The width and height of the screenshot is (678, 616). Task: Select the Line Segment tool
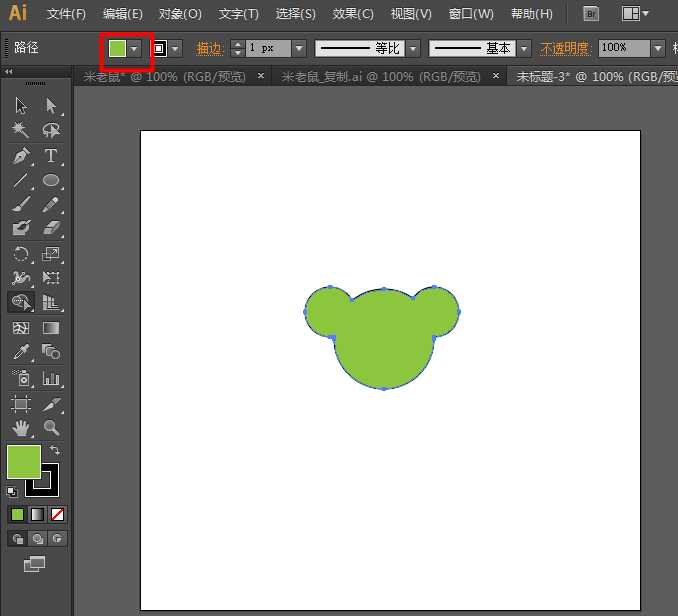pos(20,180)
